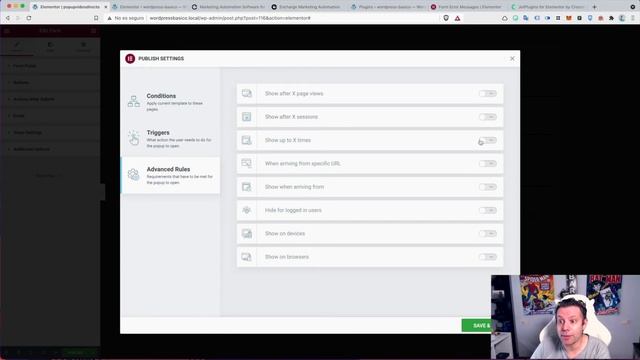This screenshot has height=360, width=640.
Task: Click the Brave Rewards triangle icon
Action: click(458, 18)
